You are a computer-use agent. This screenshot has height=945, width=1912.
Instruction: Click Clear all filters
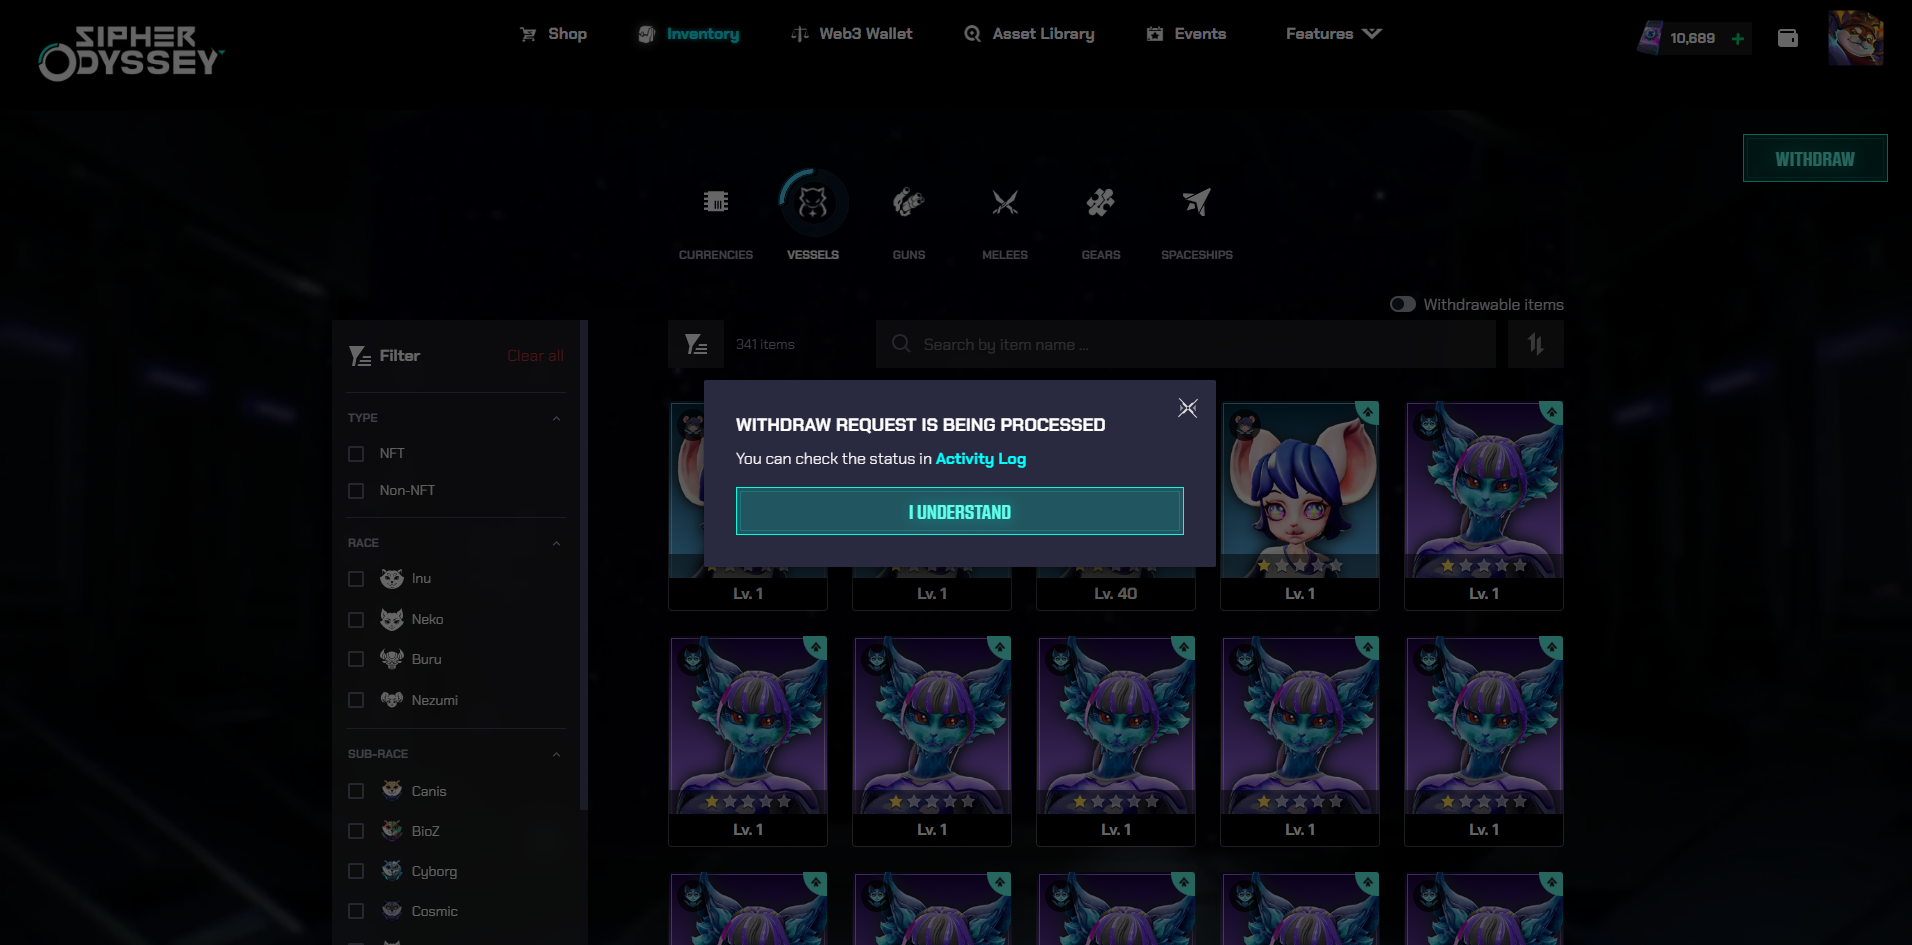(x=535, y=356)
